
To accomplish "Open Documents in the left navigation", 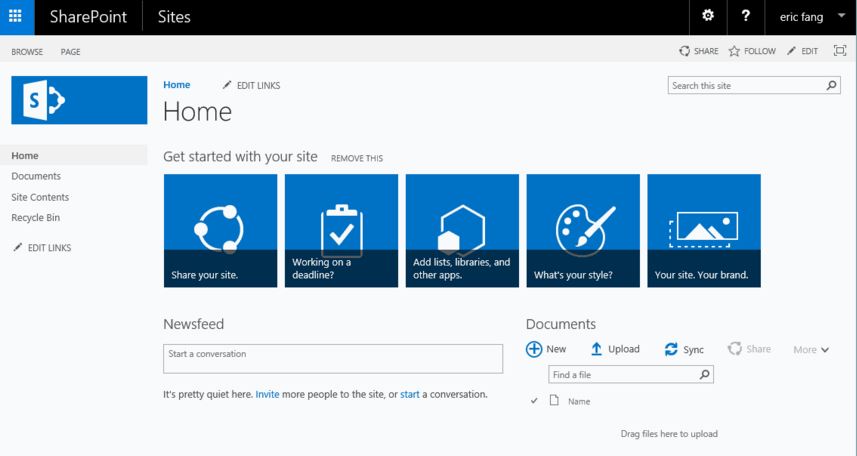I will tap(36, 176).
